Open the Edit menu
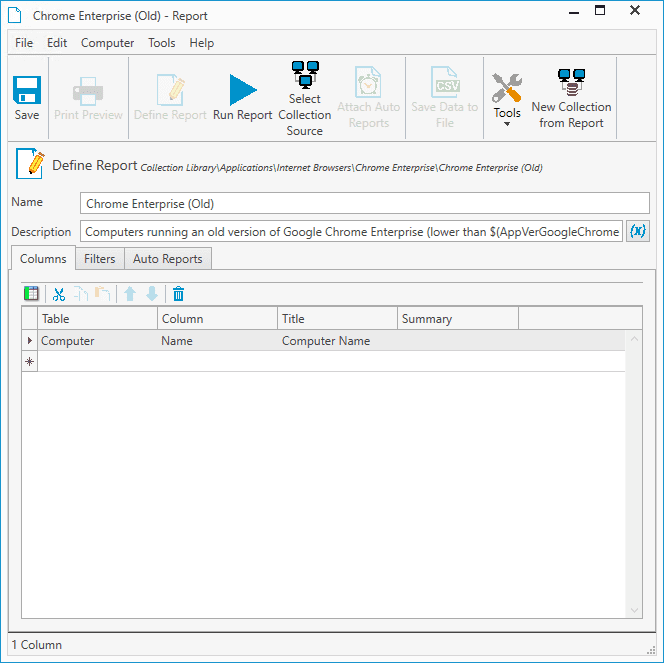 click(x=57, y=43)
